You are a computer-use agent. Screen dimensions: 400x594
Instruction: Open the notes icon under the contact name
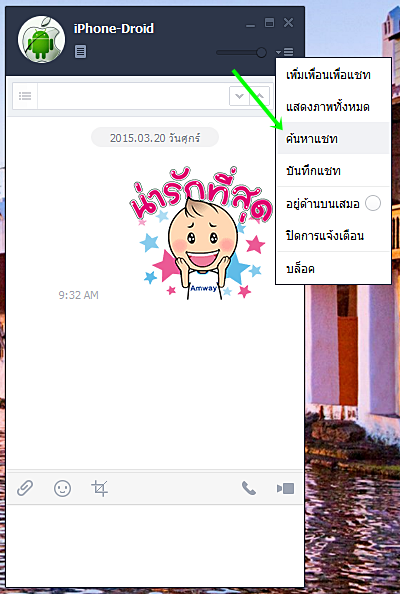80,52
